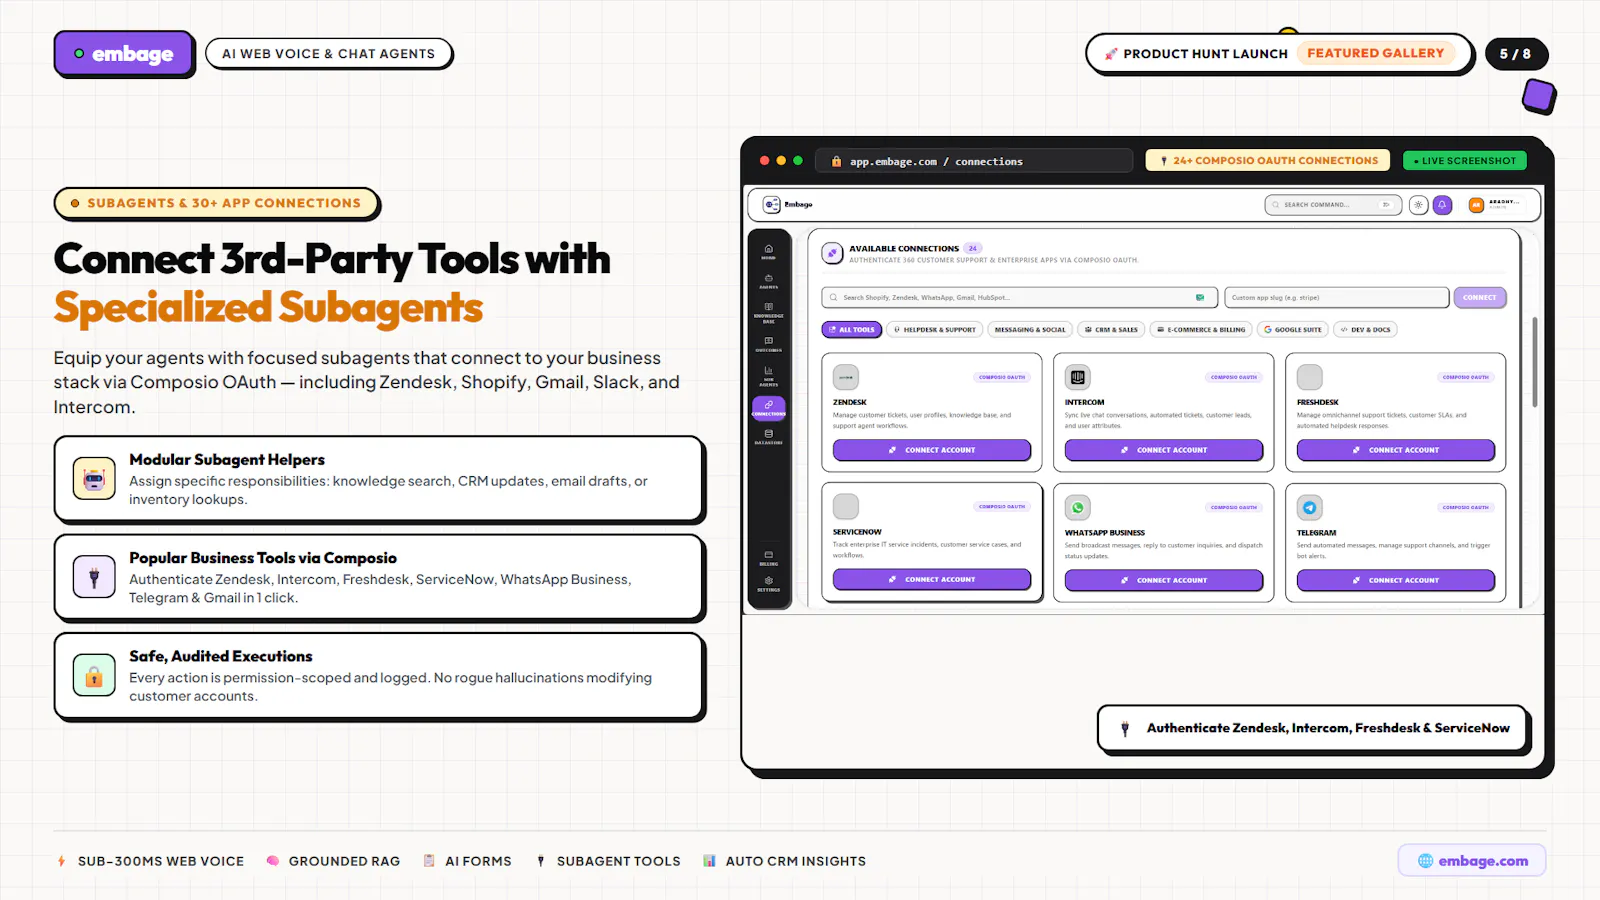Viewport: 1600px width, 900px height.
Task: Click the Telegram app icon
Action: [1310, 507]
